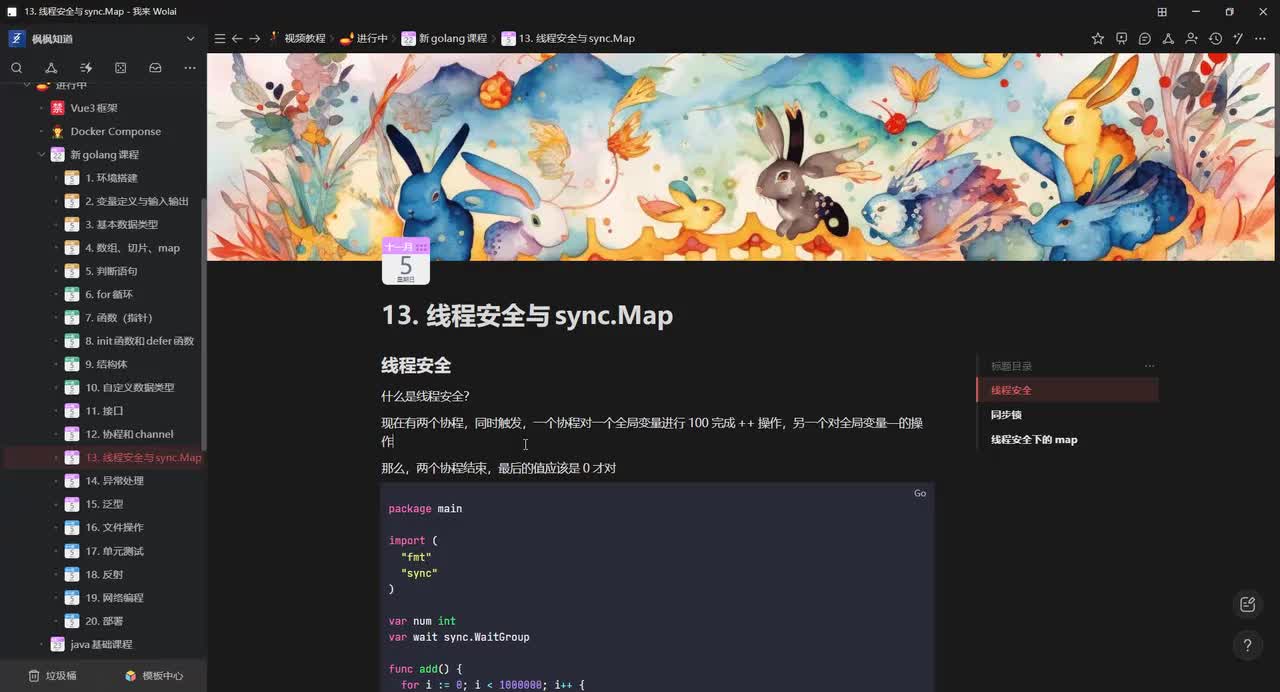Image resolution: width=1280 pixels, height=692 pixels.
Task: Click the calendar page icon showing 5
Action: 405,261
